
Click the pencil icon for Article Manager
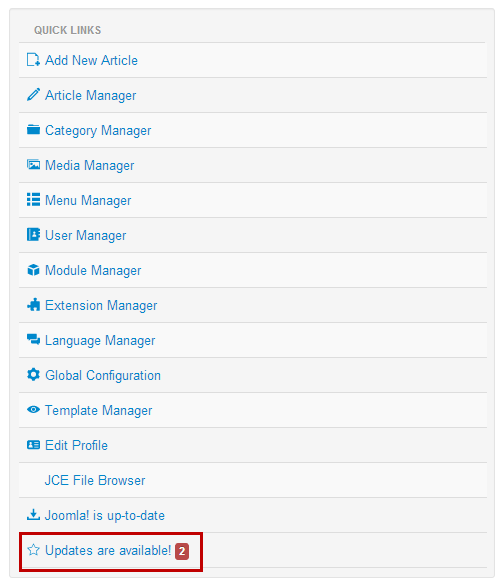(x=33, y=94)
